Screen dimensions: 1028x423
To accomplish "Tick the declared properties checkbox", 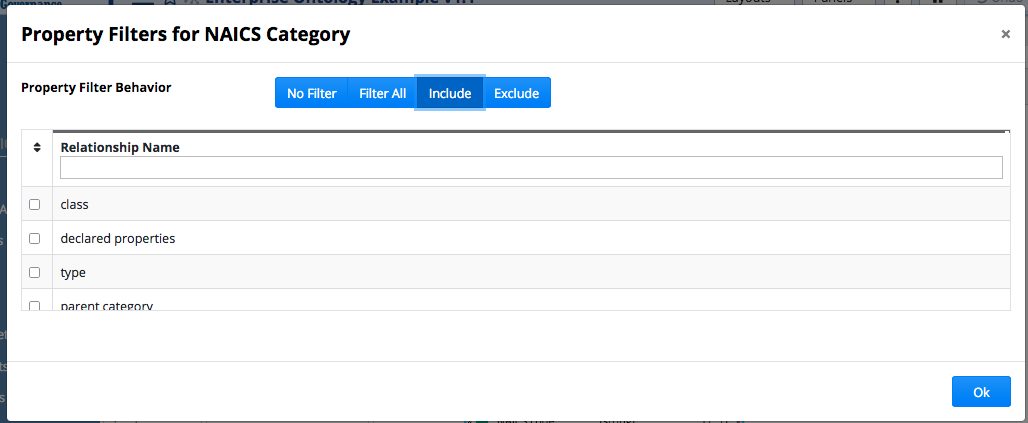I will tap(35, 238).
